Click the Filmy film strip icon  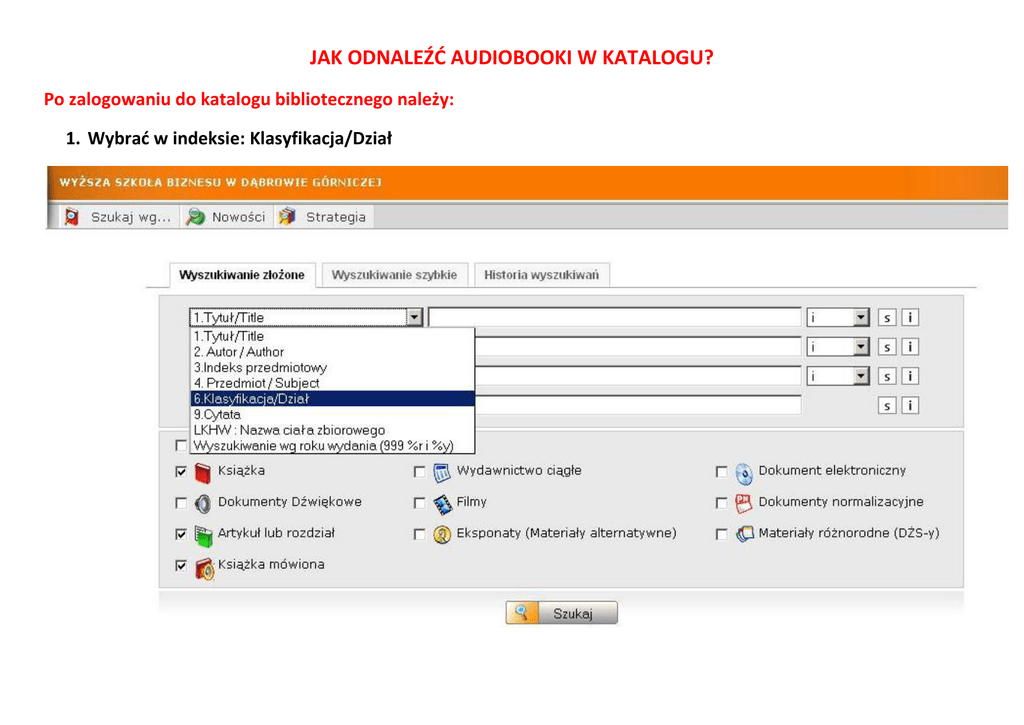[442, 503]
